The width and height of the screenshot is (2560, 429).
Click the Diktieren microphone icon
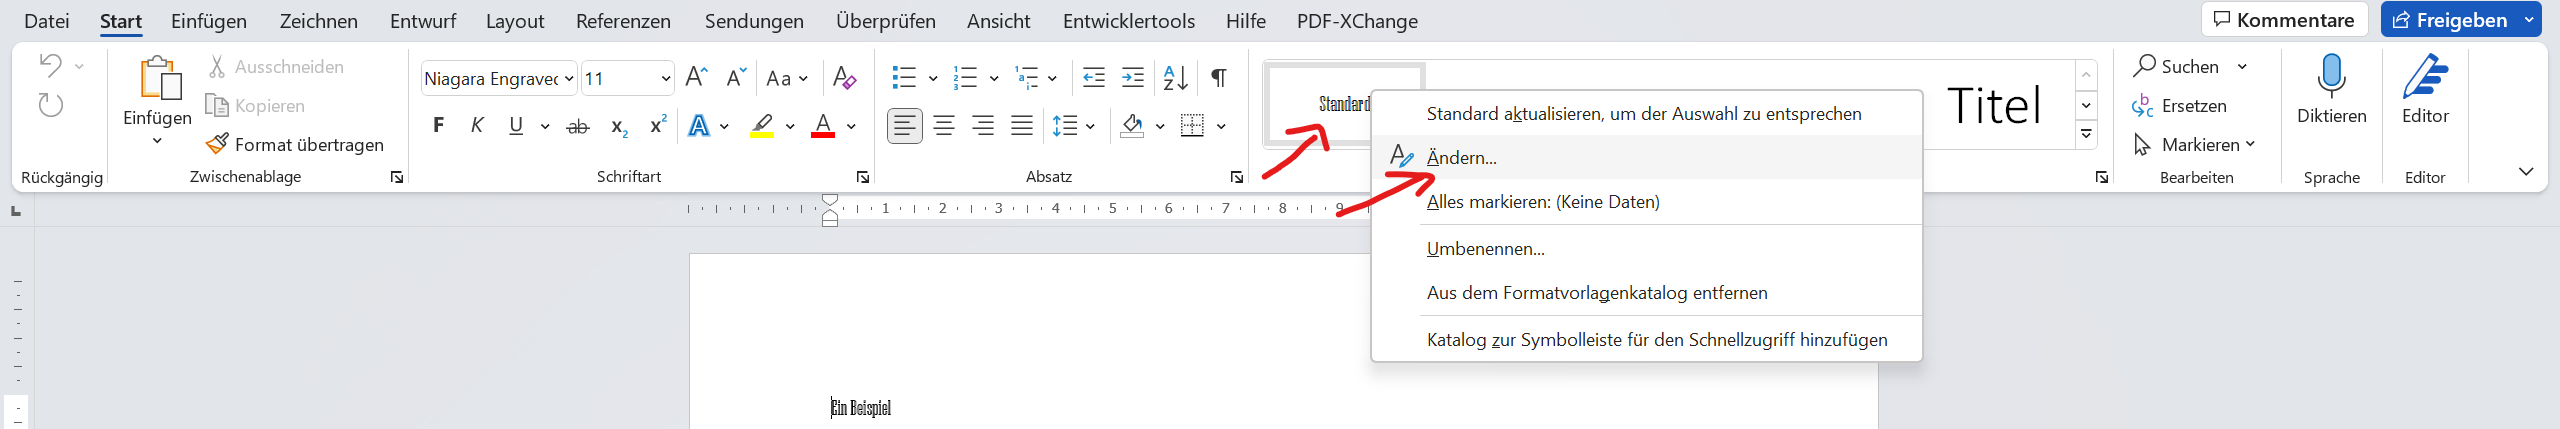tap(2331, 76)
